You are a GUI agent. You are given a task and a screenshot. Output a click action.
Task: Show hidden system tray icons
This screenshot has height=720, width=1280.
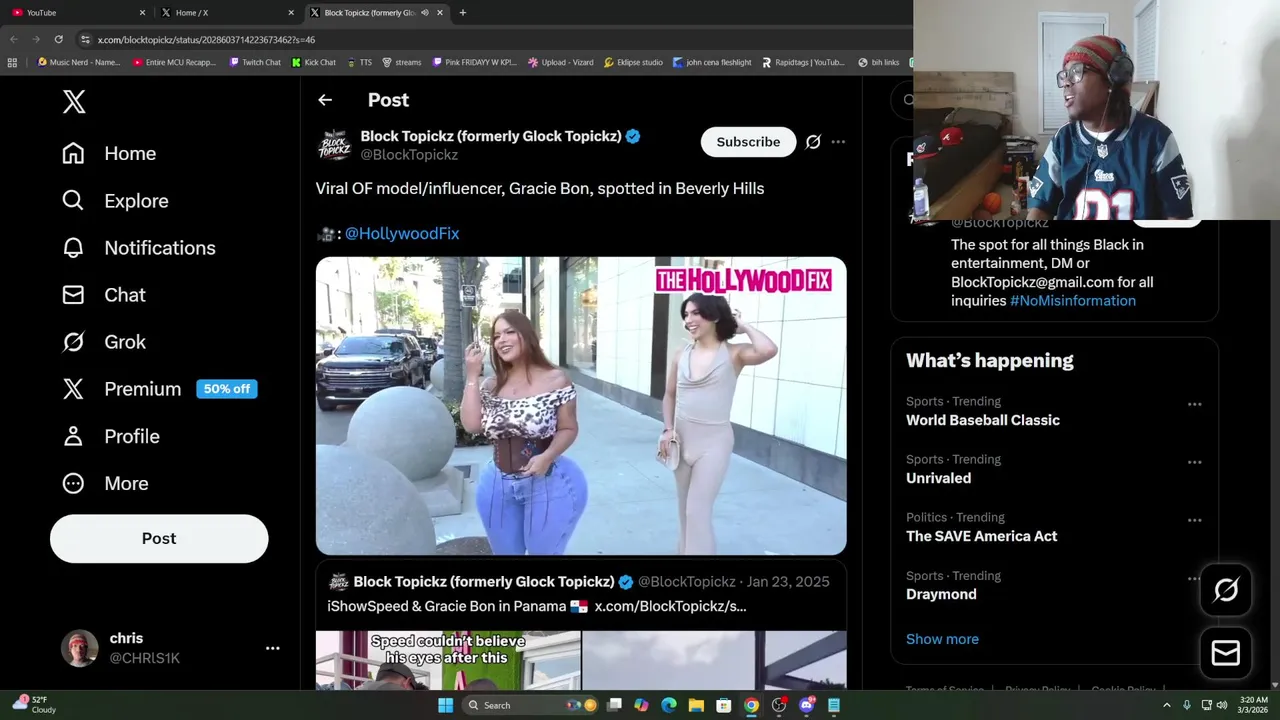pyautogui.click(x=1166, y=705)
